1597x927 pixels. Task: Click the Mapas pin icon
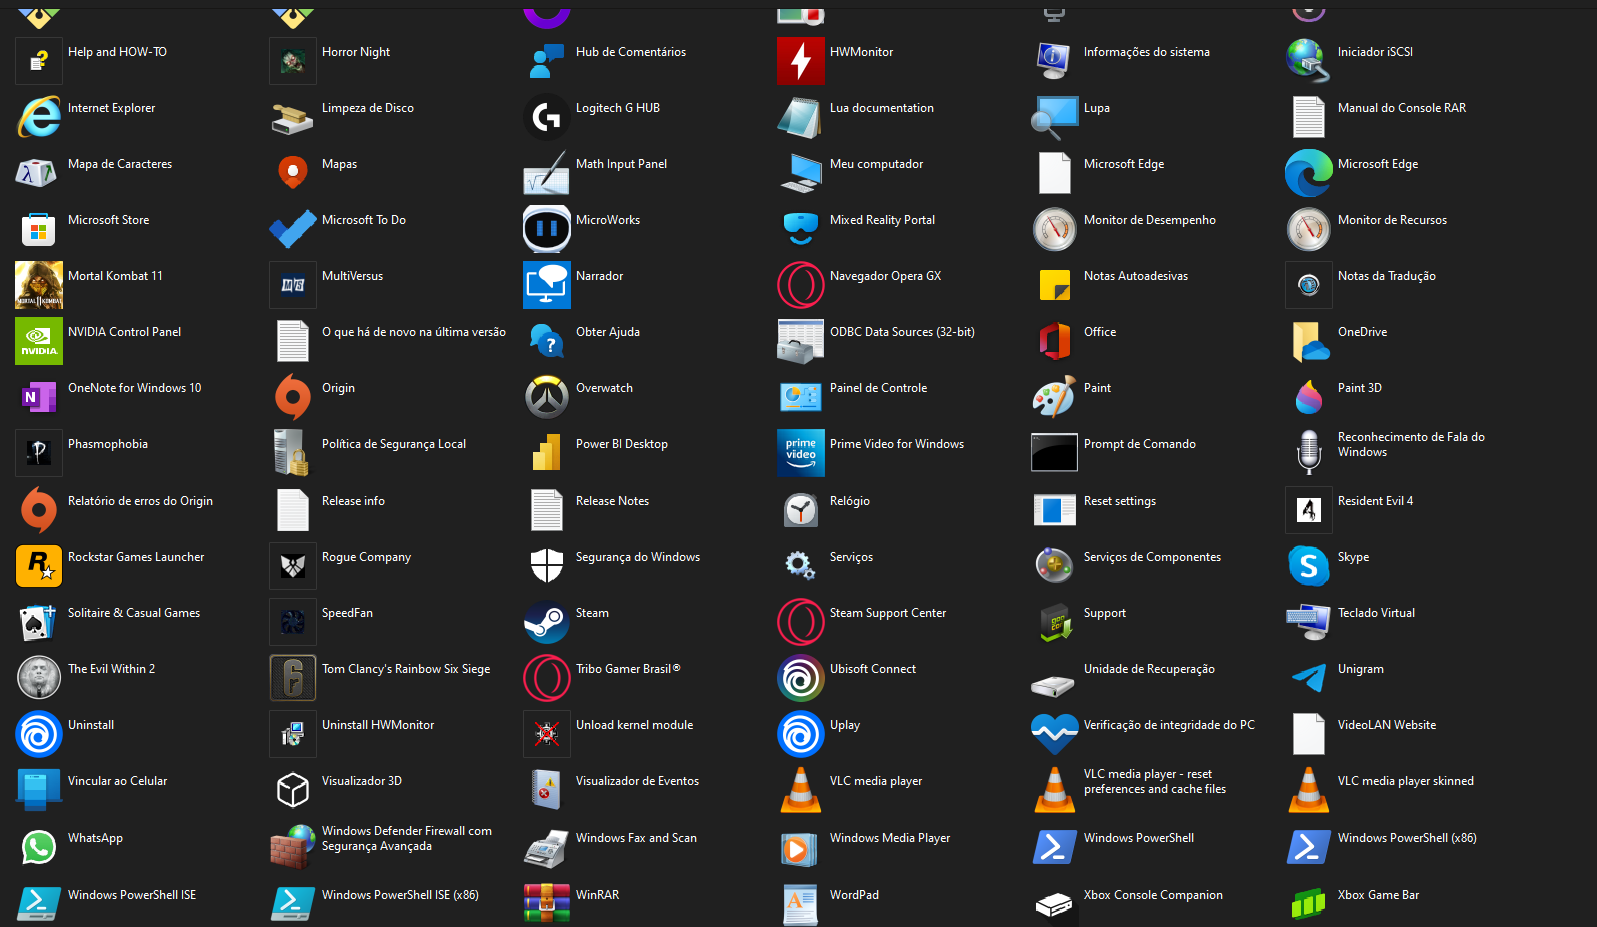pos(293,173)
